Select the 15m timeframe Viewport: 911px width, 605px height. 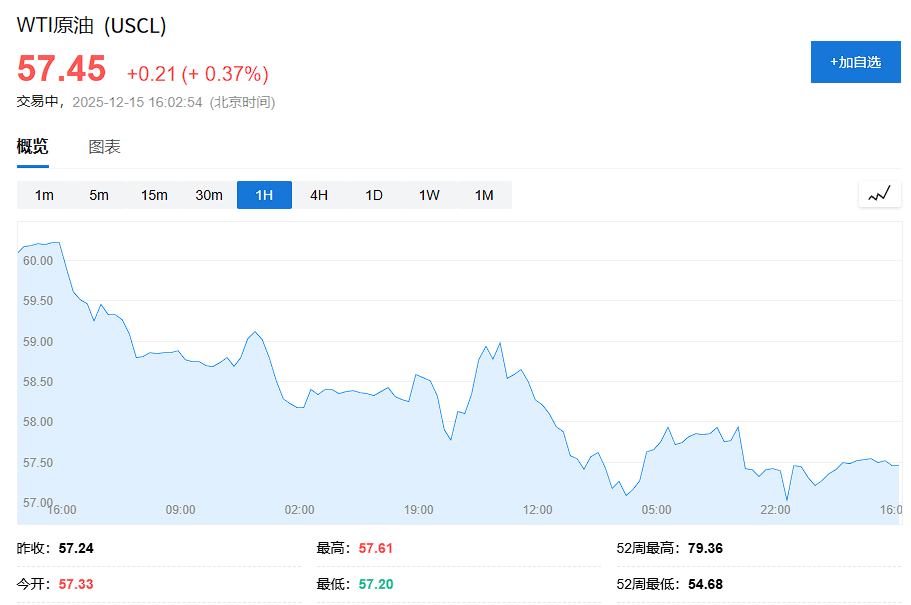click(154, 195)
